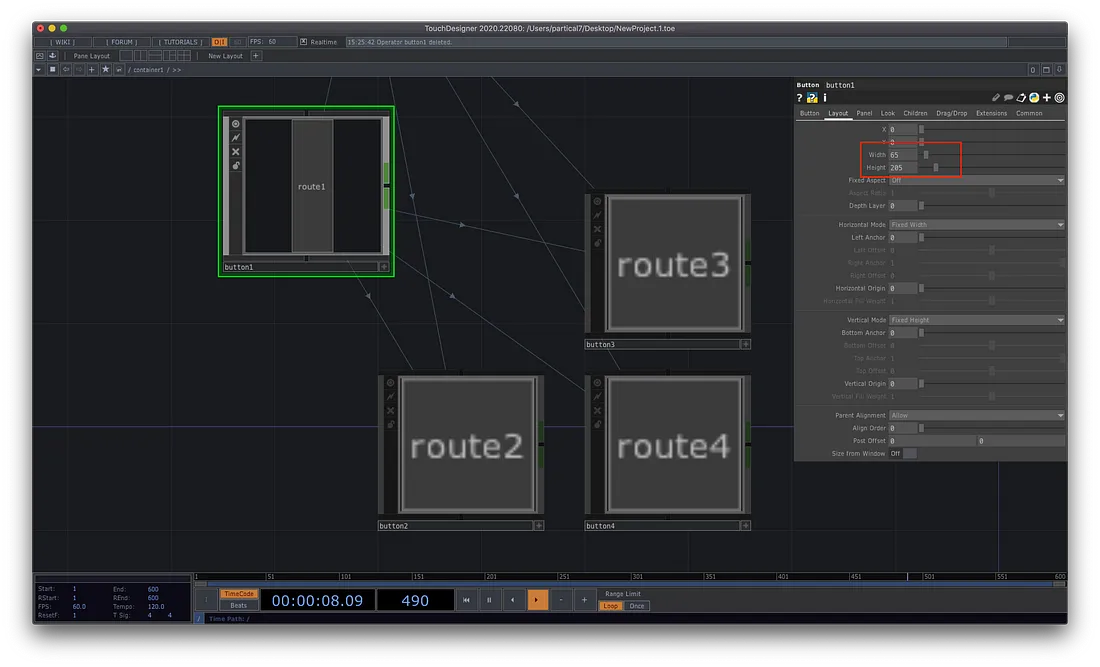This screenshot has height=667, width=1100.
Task: Click the bookmark star icon in path bar
Action: 105,70
